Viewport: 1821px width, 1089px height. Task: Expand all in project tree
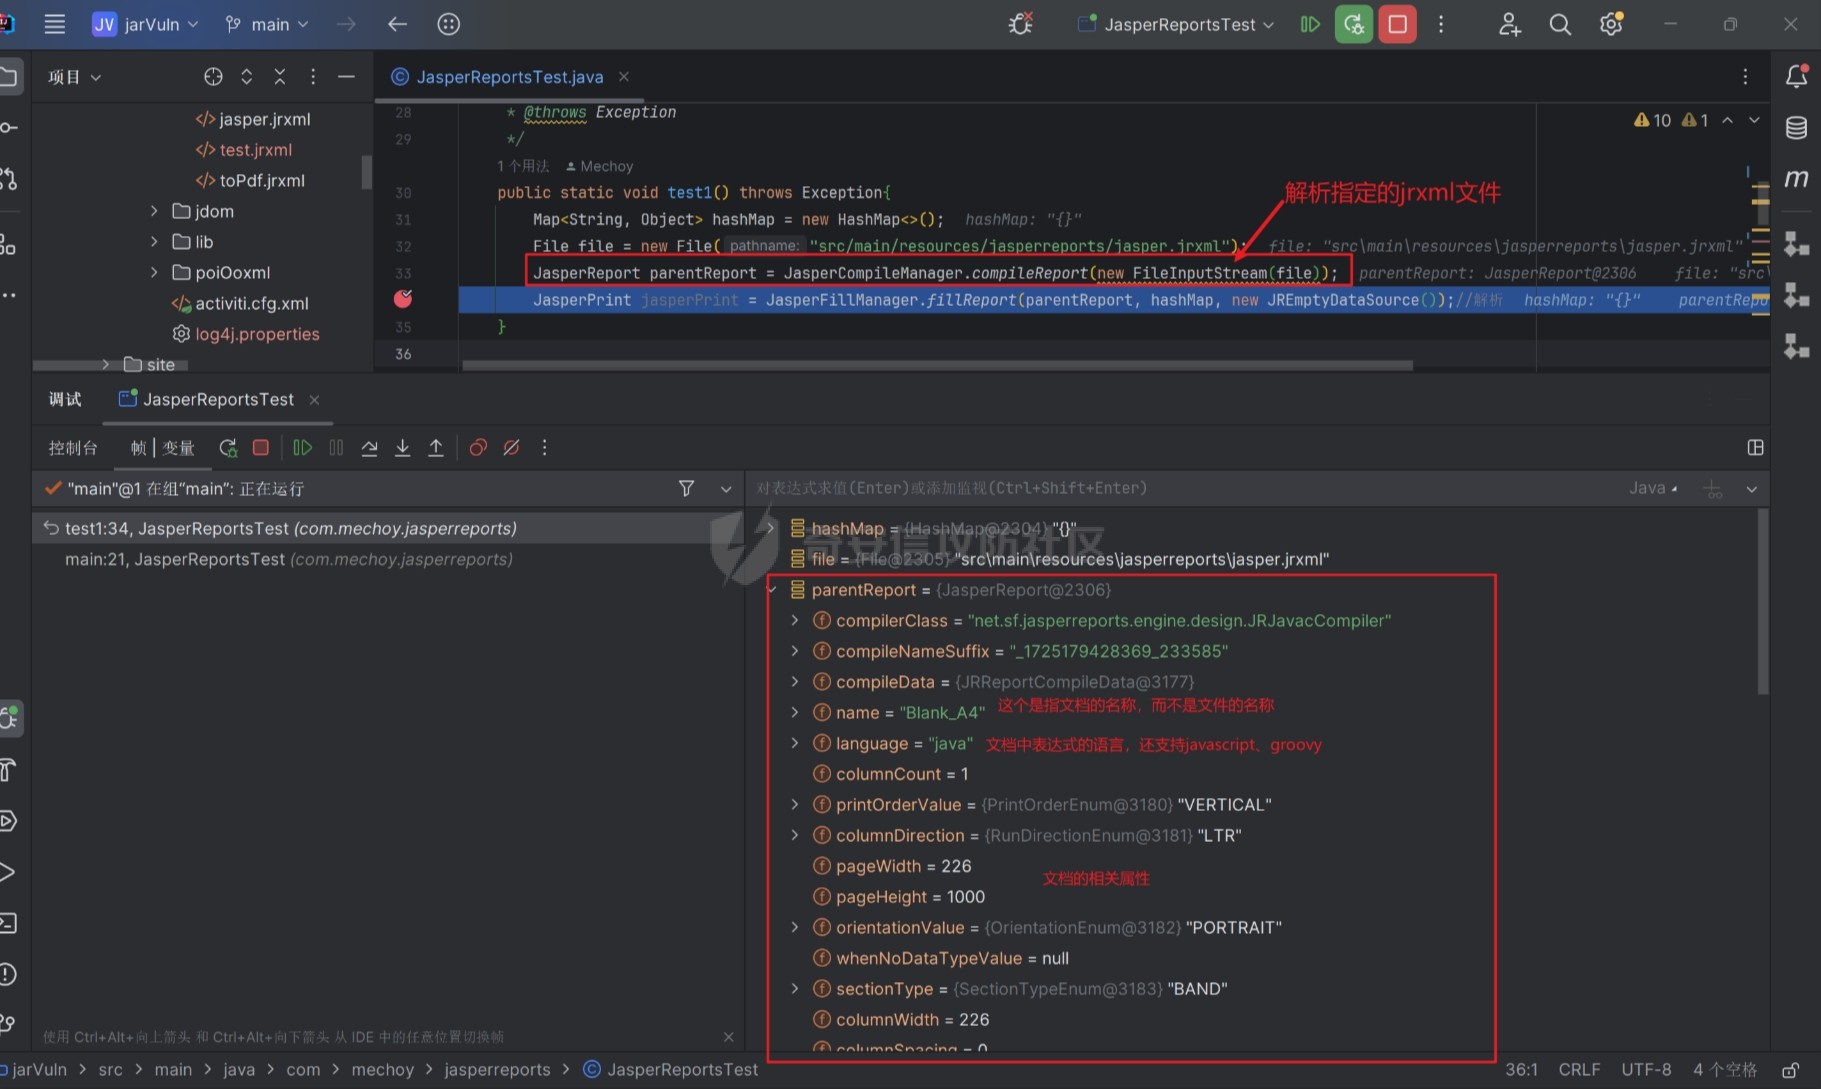[x=246, y=77]
